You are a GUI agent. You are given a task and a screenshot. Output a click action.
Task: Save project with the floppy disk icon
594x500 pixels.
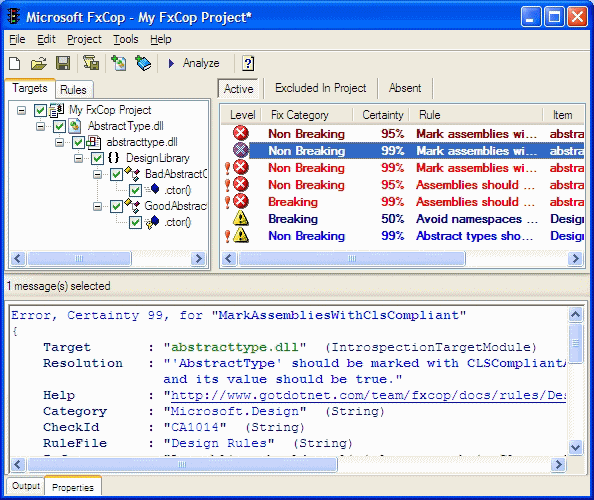point(63,63)
